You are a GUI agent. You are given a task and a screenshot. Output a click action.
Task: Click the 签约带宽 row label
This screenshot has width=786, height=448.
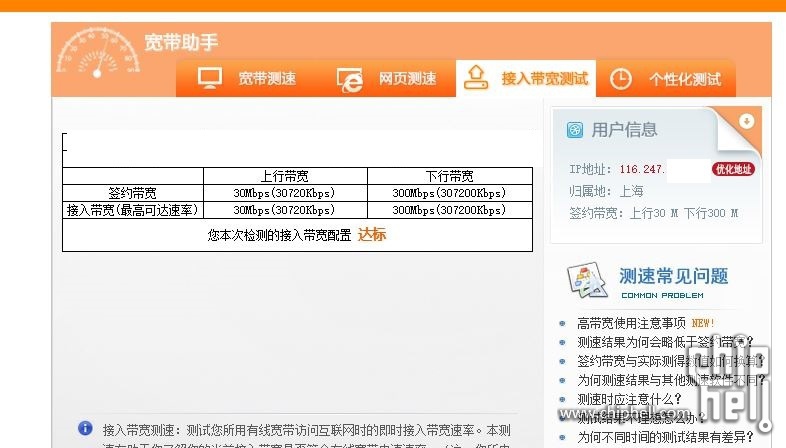tap(133, 193)
